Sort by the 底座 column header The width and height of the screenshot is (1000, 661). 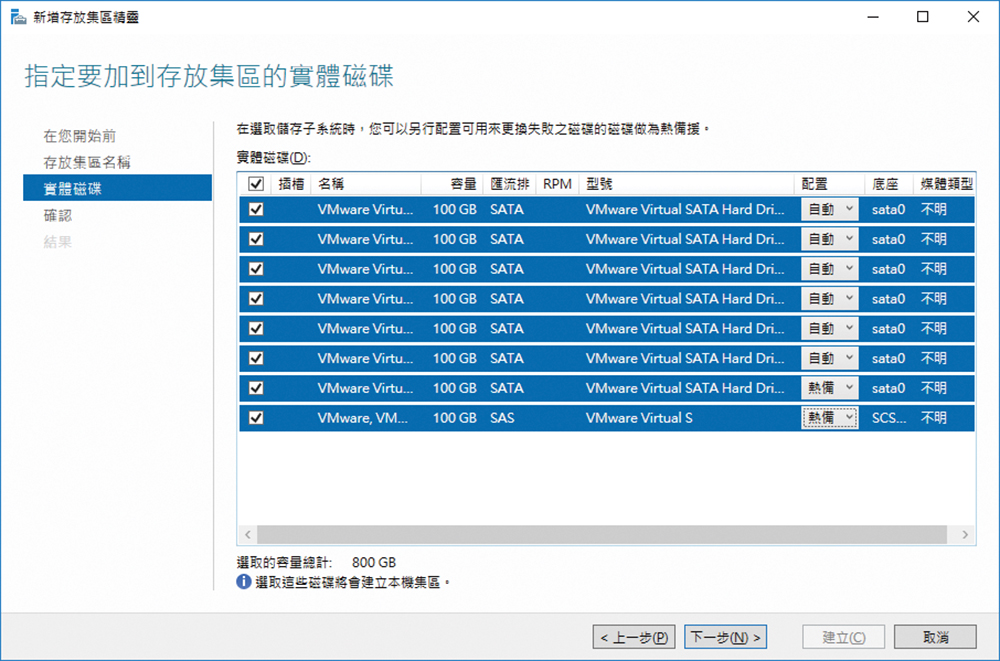click(x=888, y=184)
